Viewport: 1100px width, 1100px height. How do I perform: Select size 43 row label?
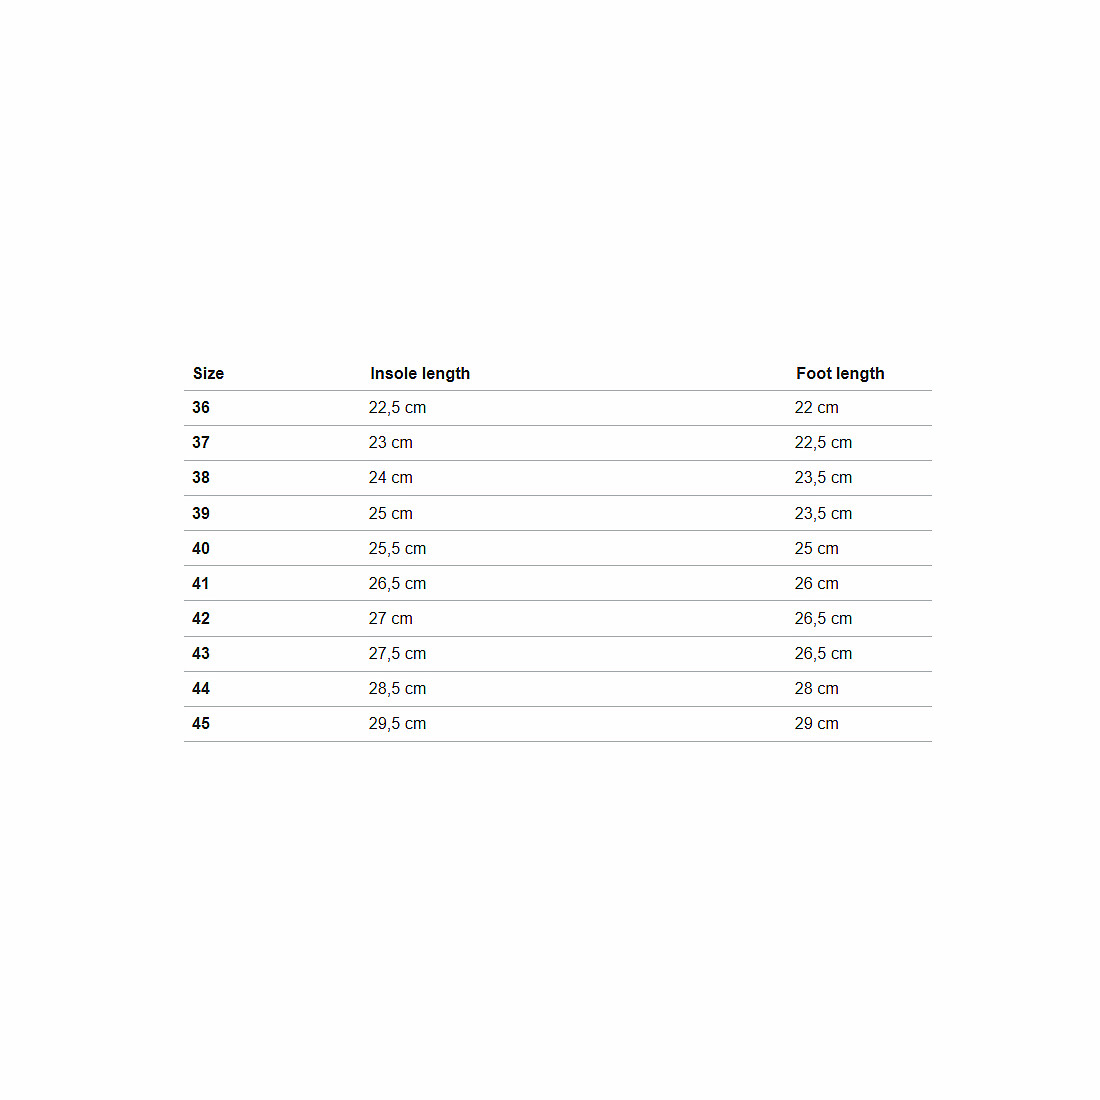click(x=201, y=654)
